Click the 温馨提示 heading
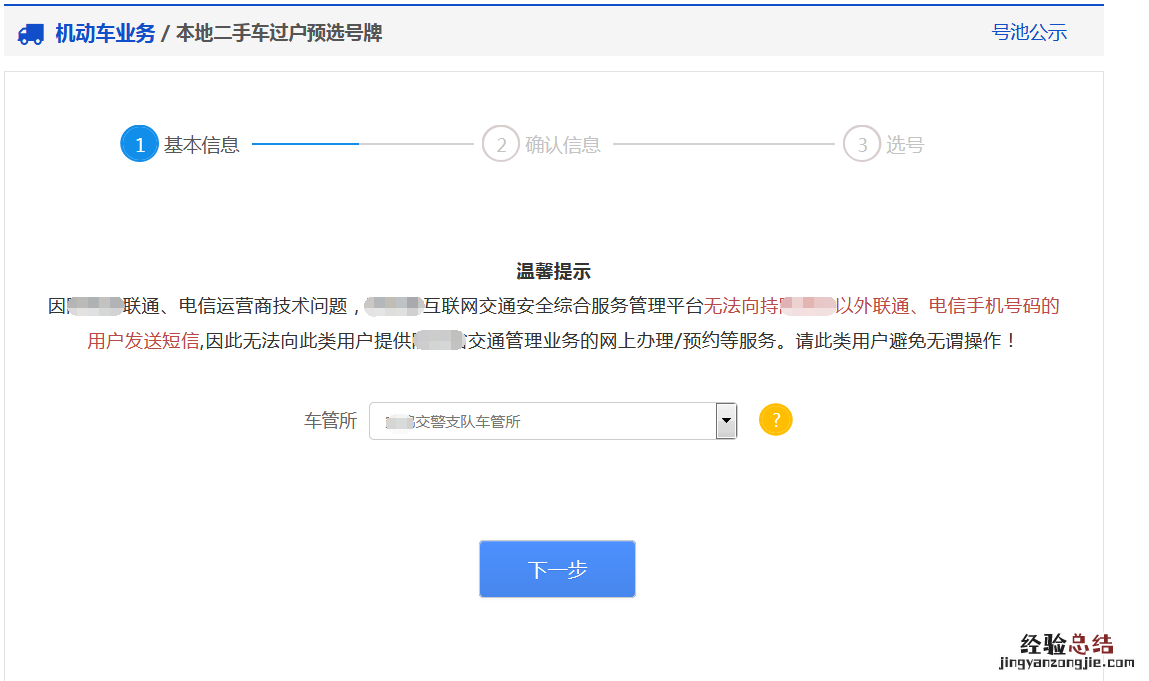This screenshot has height=681, width=1149. 553,271
